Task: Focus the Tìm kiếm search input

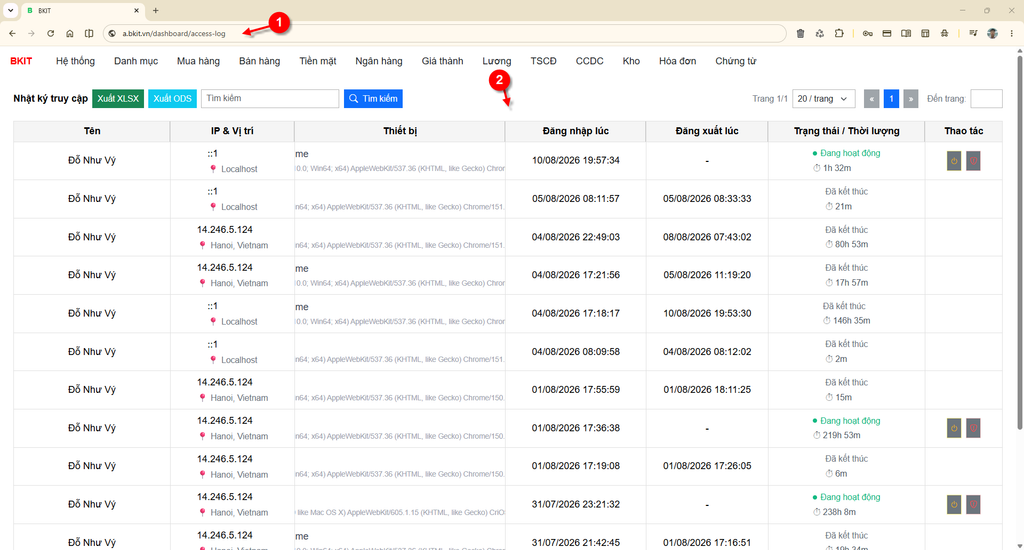Action: pyautogui.click(x=270, y=99)
